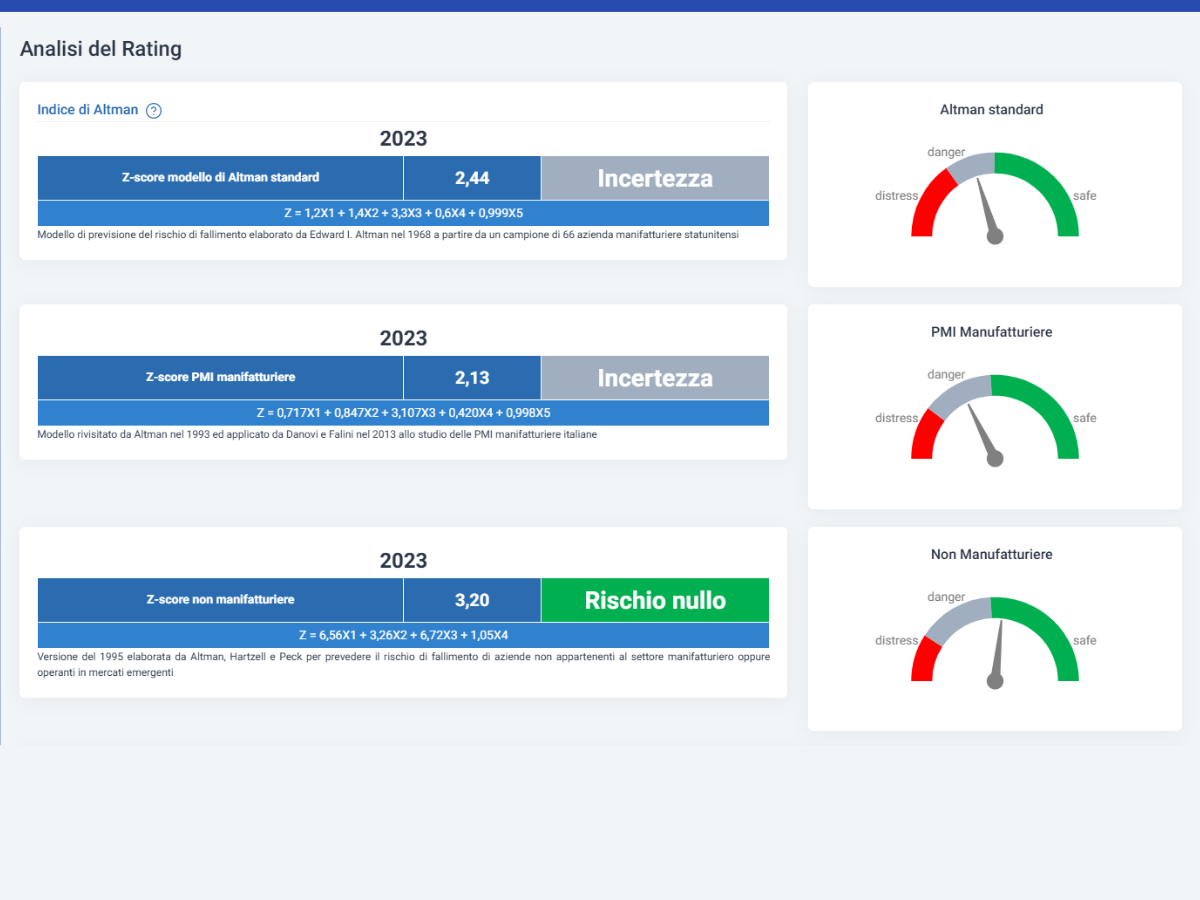Screen dimensions: 1200x900
Task: Click the 2023 year heading above PMI manifatturiere table
Action: coord(403,339)
